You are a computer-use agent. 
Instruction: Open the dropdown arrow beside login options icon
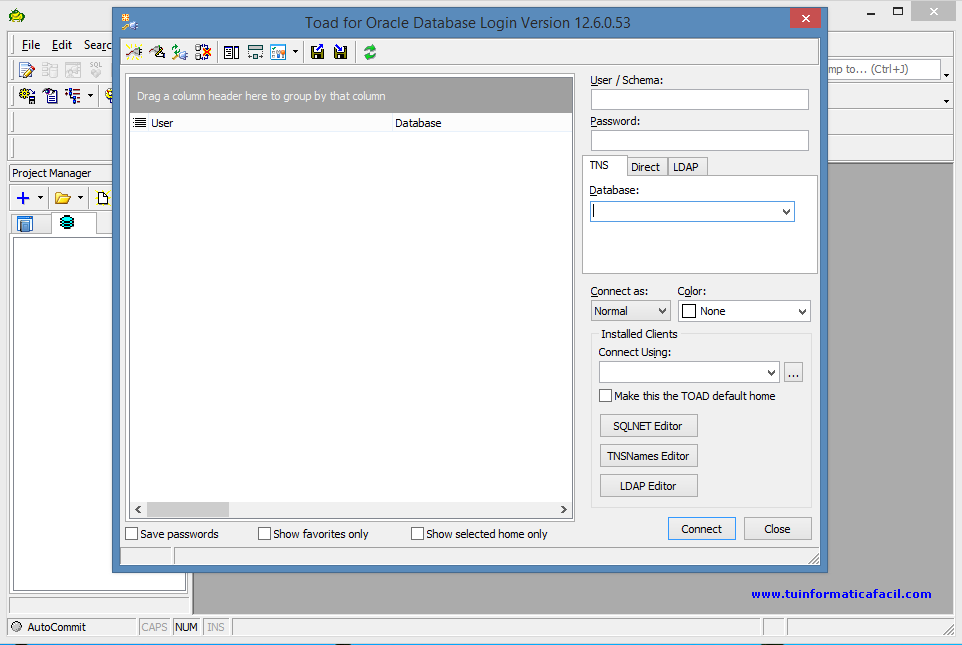click(x=295, y=53)
